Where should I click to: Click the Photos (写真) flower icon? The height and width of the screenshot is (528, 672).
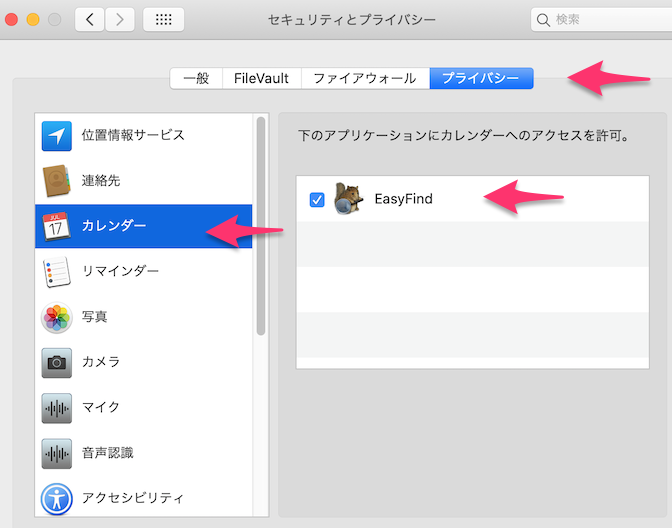coord(57,318)
